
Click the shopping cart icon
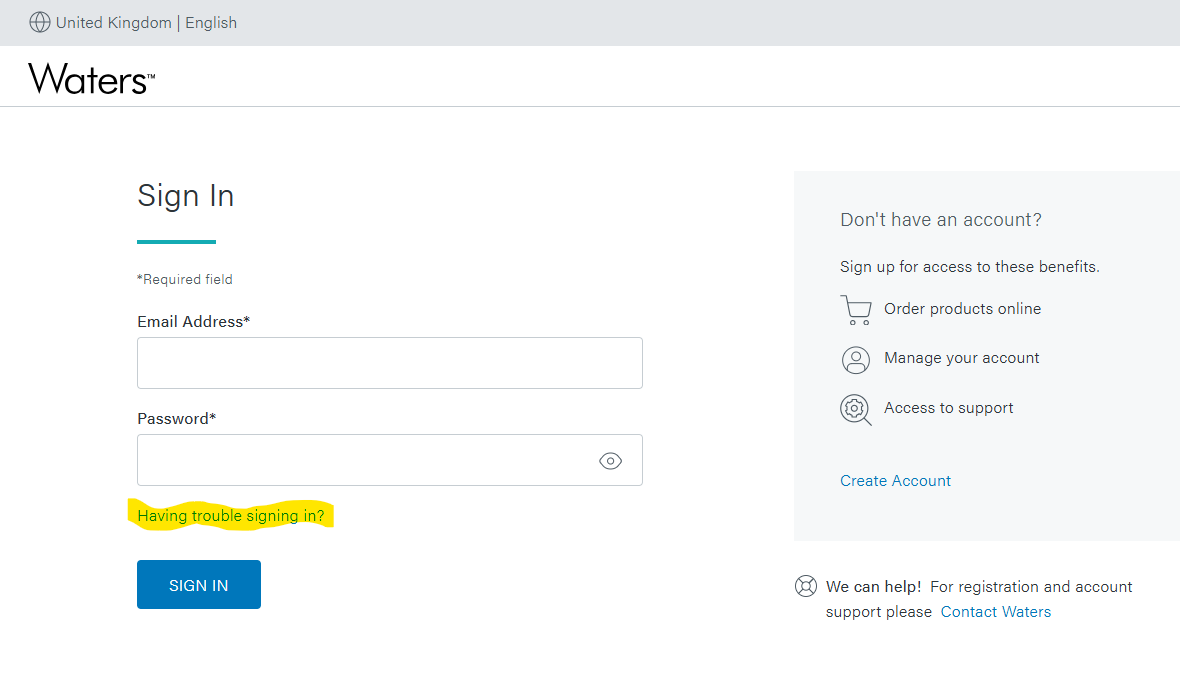pyautogui.click(x=856, y=310)
